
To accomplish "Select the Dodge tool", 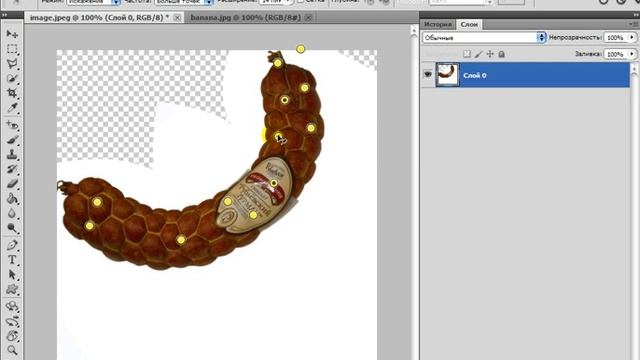I will [12, 228].
